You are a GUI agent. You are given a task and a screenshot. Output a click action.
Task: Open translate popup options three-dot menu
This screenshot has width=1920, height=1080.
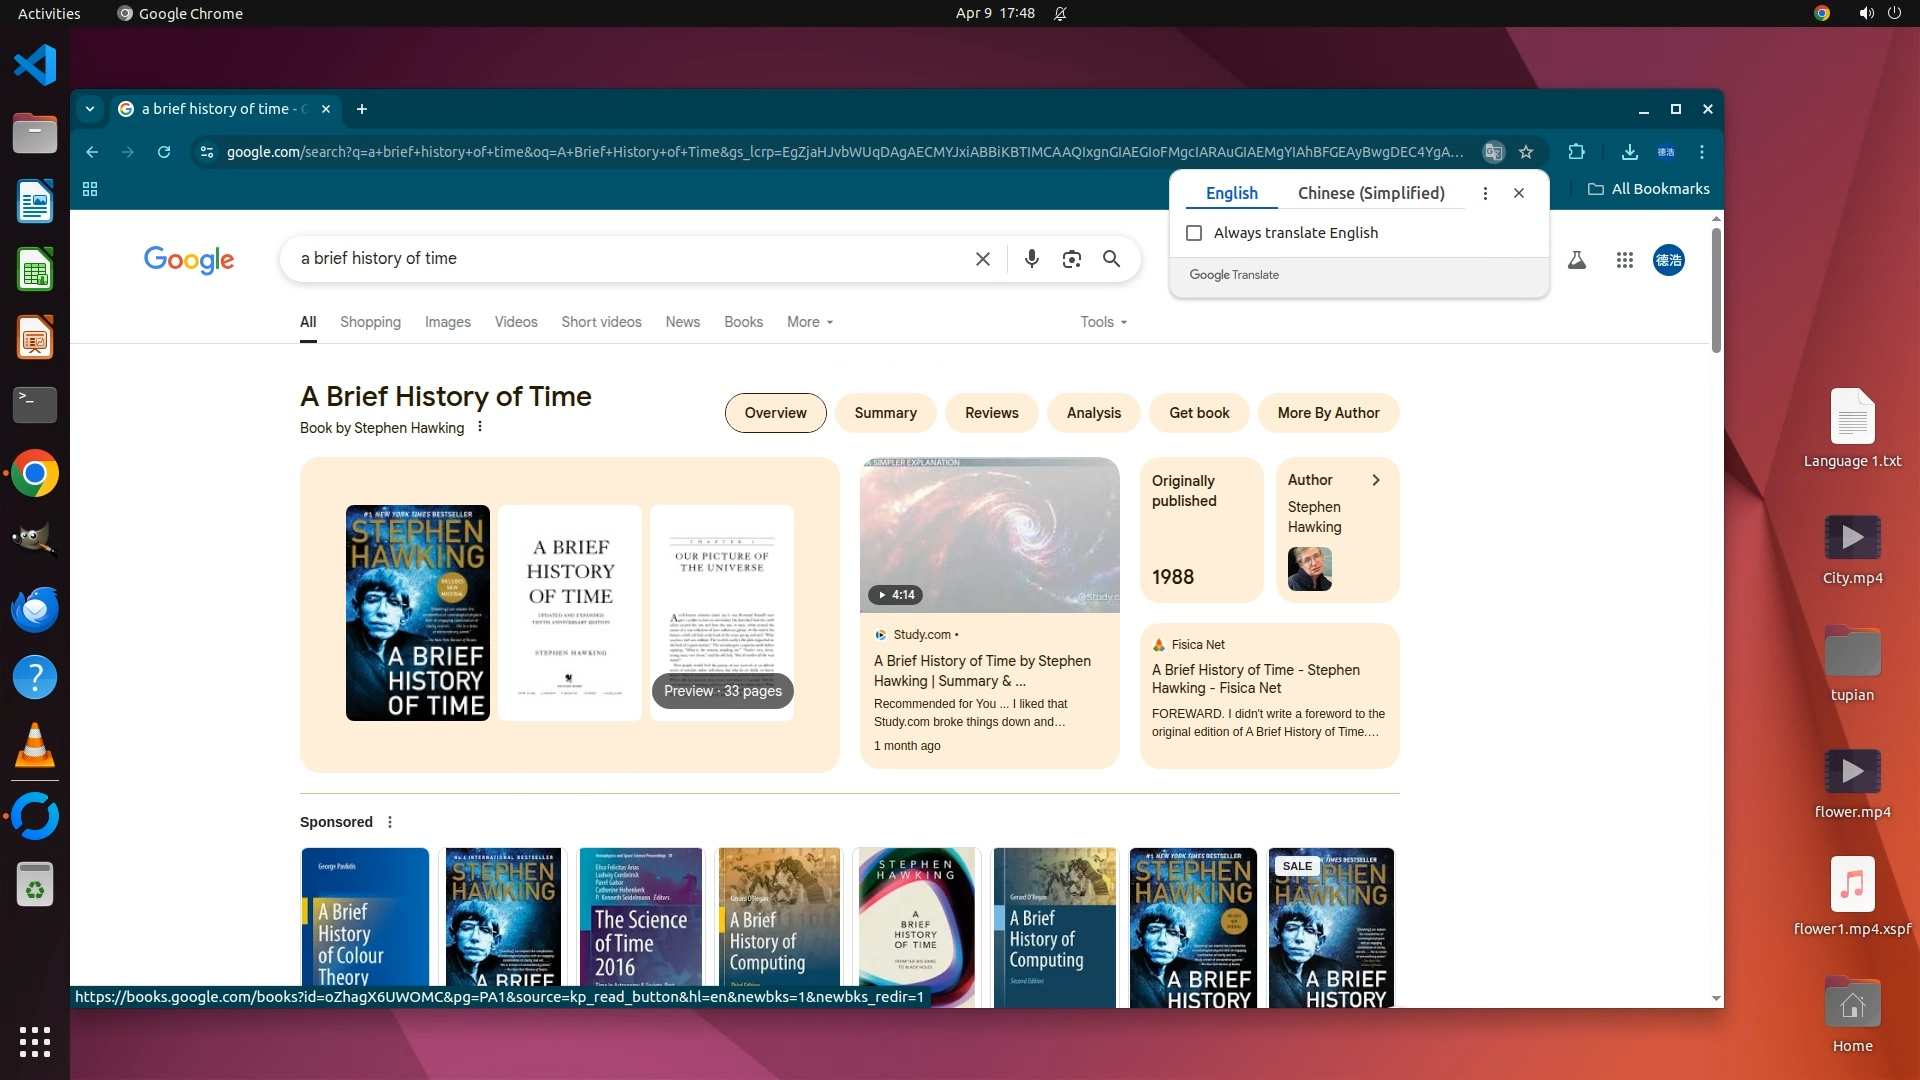click(x=1485, y=193)
